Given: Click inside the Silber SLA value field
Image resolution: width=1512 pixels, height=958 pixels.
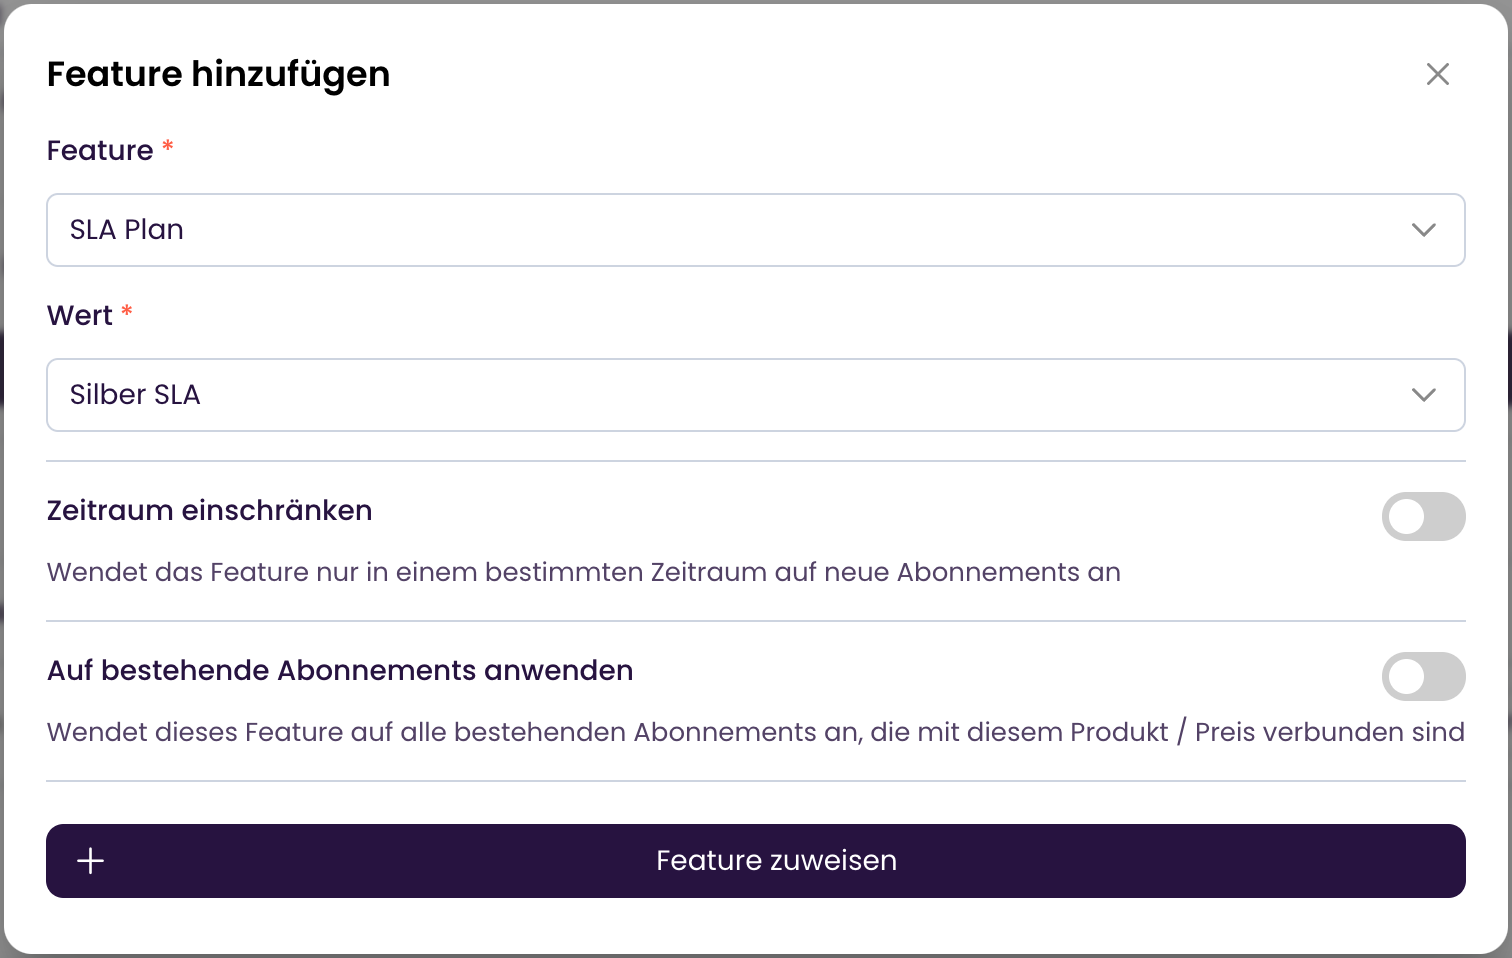Looking at the screenshot, I should [400, 394].
